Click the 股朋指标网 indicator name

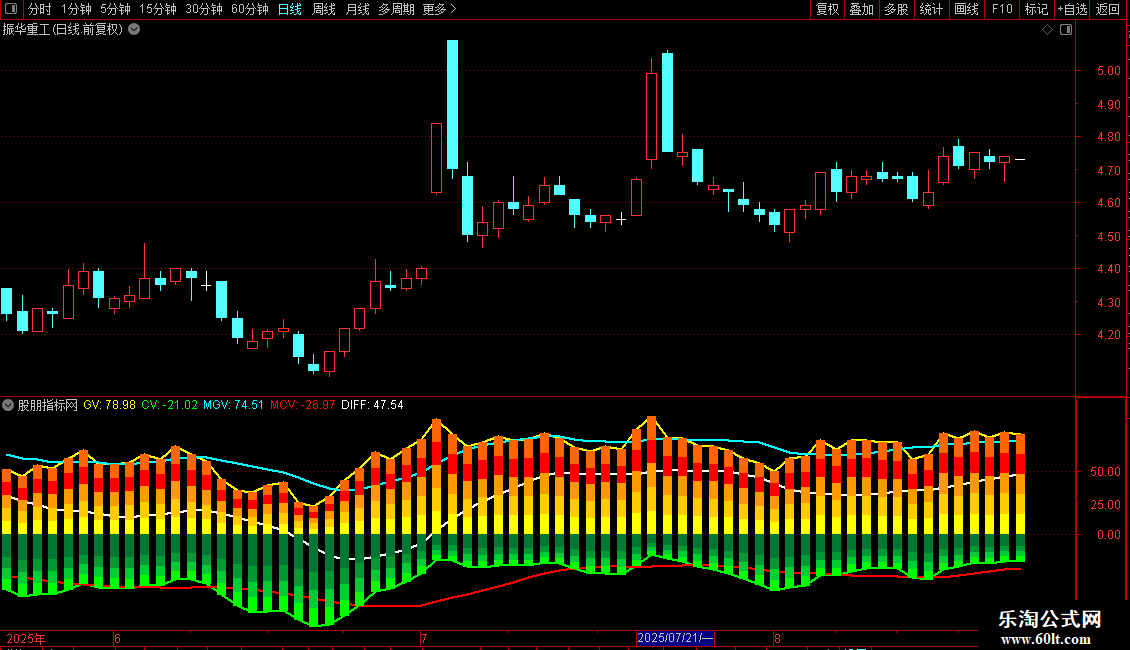tap(48, 405)
